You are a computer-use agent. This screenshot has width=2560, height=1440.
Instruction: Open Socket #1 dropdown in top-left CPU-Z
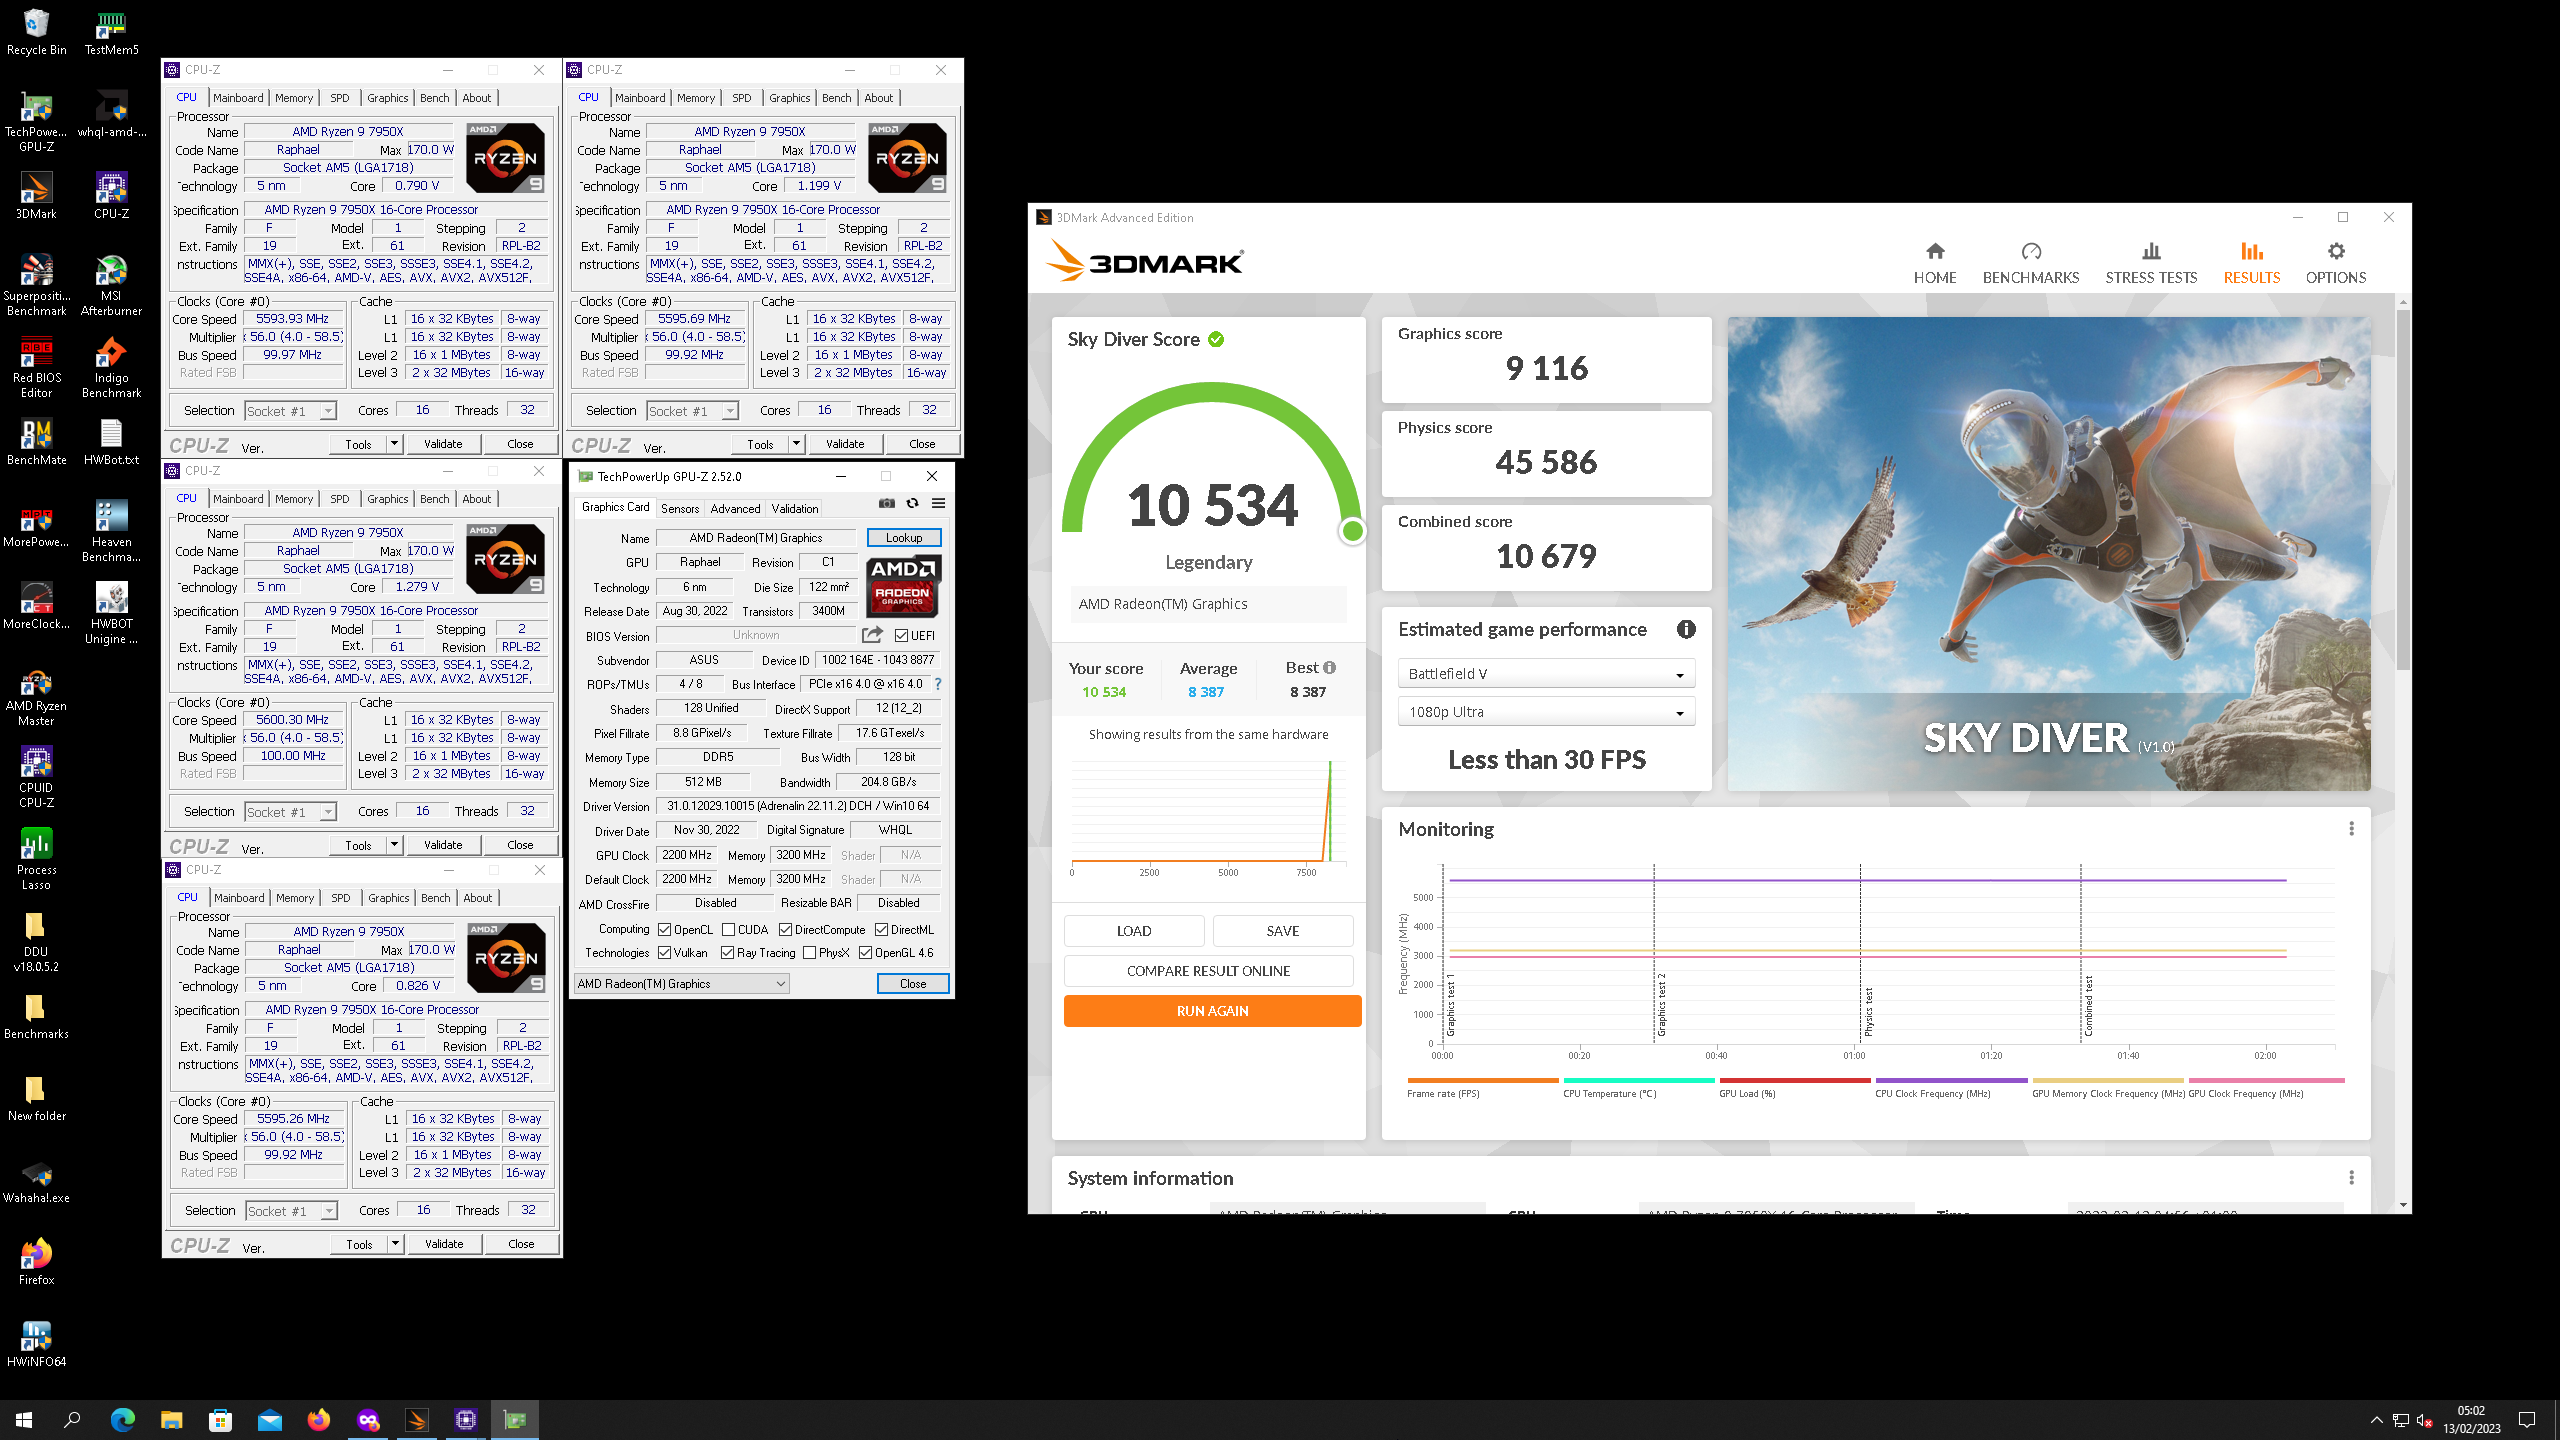(291, 411)
